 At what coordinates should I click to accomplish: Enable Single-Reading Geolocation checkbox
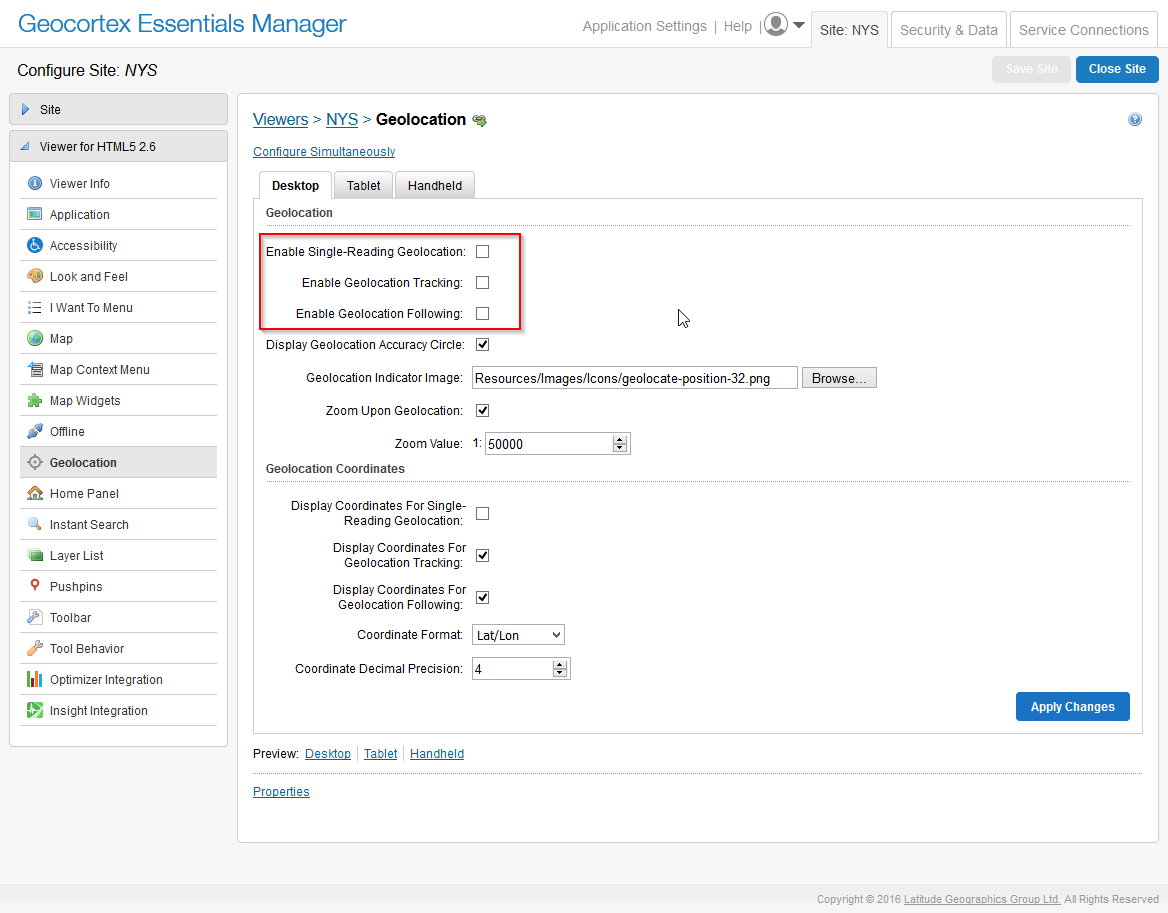[x=483, y=252]
